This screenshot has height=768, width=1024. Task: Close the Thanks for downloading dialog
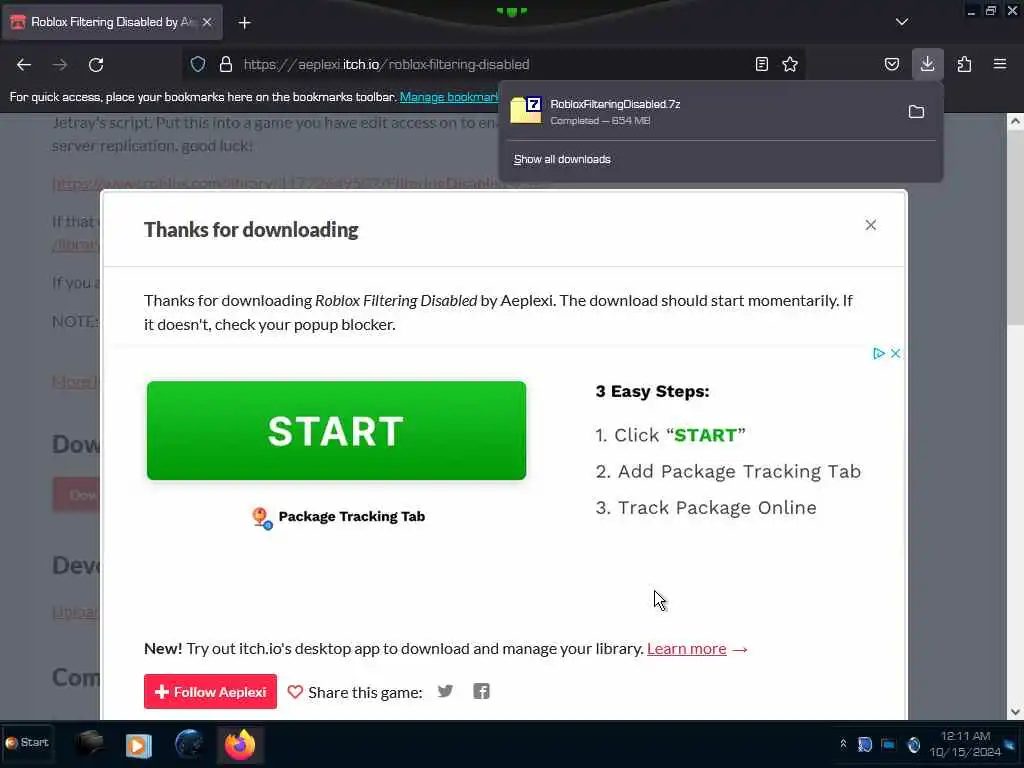pyautogui.click(x=871, y=225)
